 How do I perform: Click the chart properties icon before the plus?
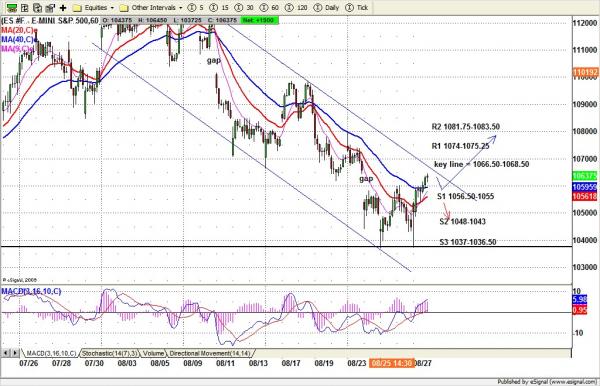[50, 7]
